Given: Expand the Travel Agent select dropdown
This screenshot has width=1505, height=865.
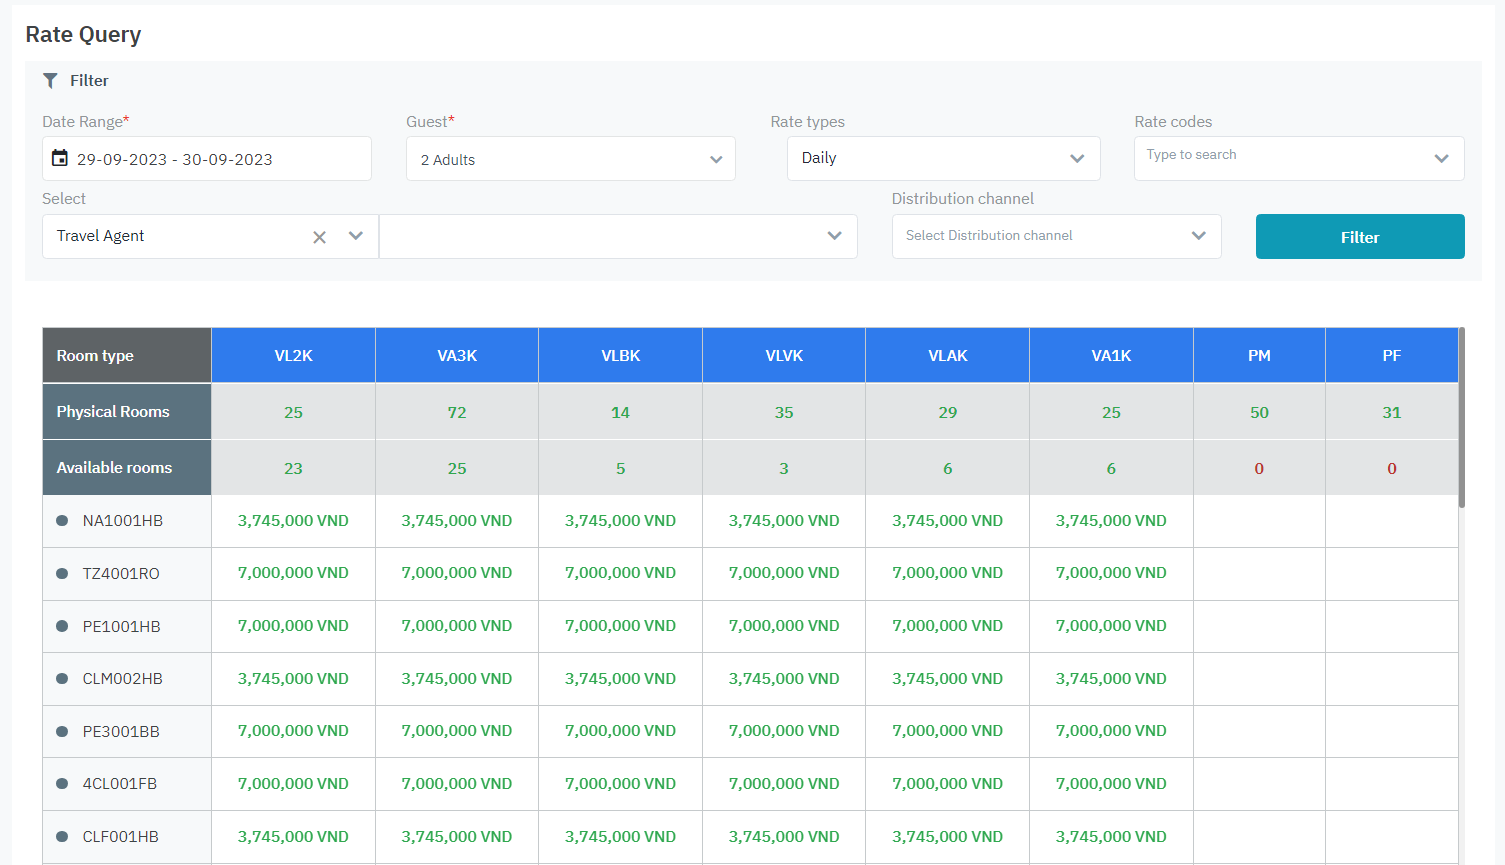Looking at the screenshot, I should (355, 236).
